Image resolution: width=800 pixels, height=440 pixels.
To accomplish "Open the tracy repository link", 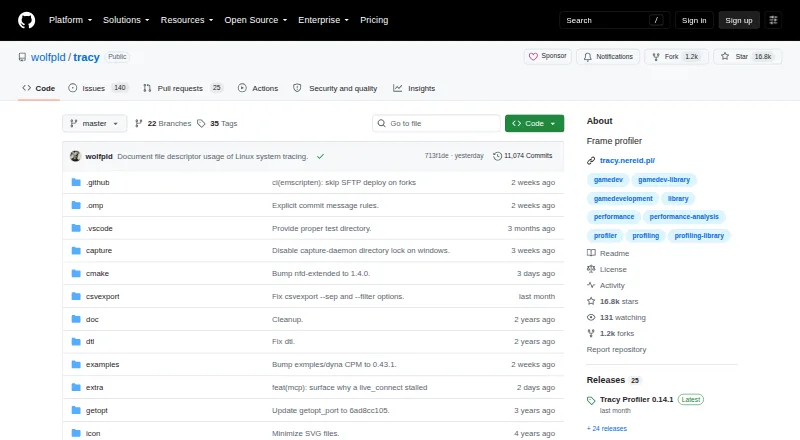I will [86, 57].
